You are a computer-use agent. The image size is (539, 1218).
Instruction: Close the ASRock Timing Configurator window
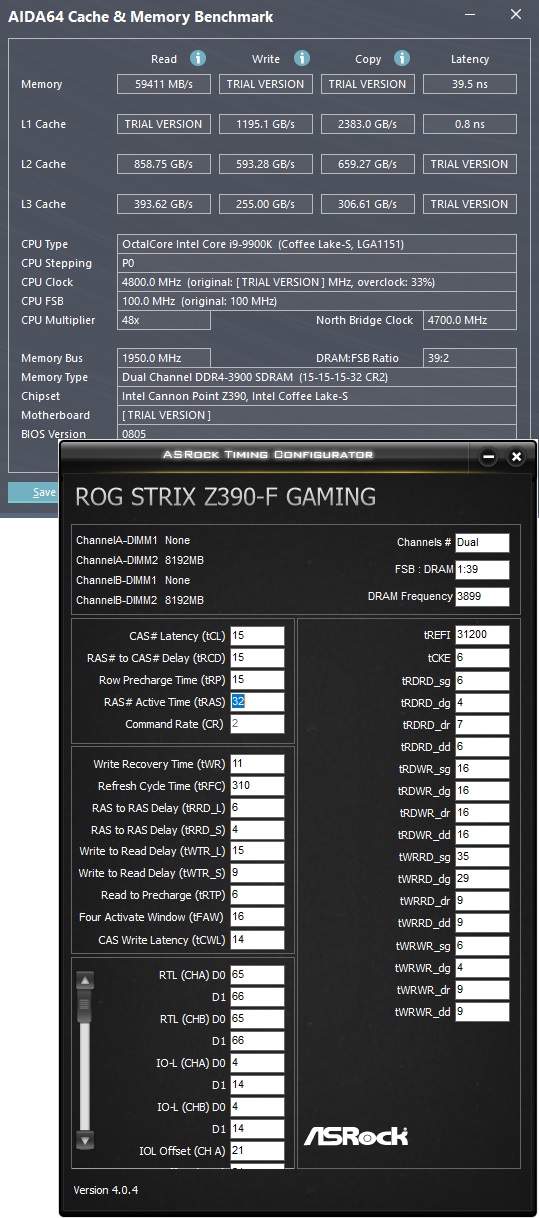click(x=516, y=457)
